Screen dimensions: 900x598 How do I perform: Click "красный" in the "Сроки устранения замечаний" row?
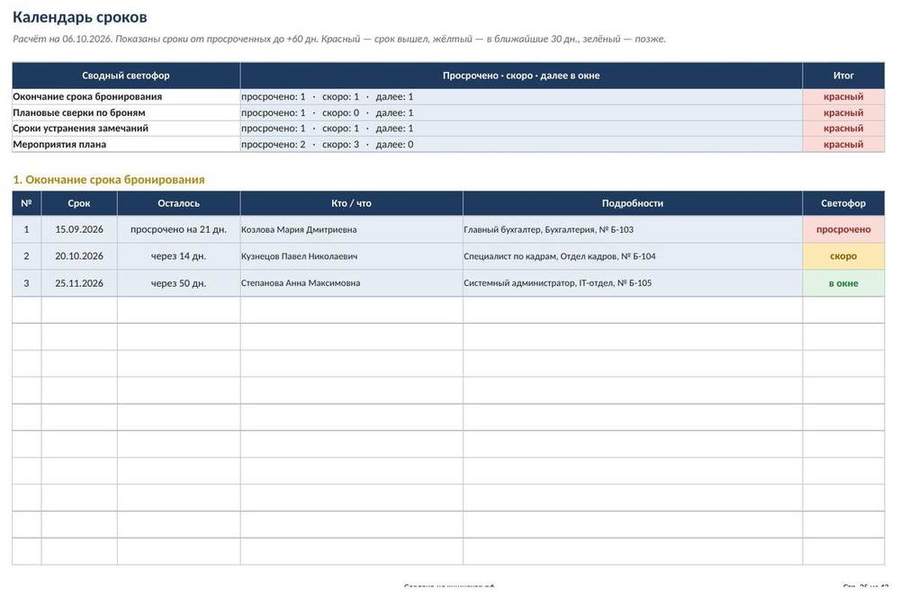click(843, 128)
